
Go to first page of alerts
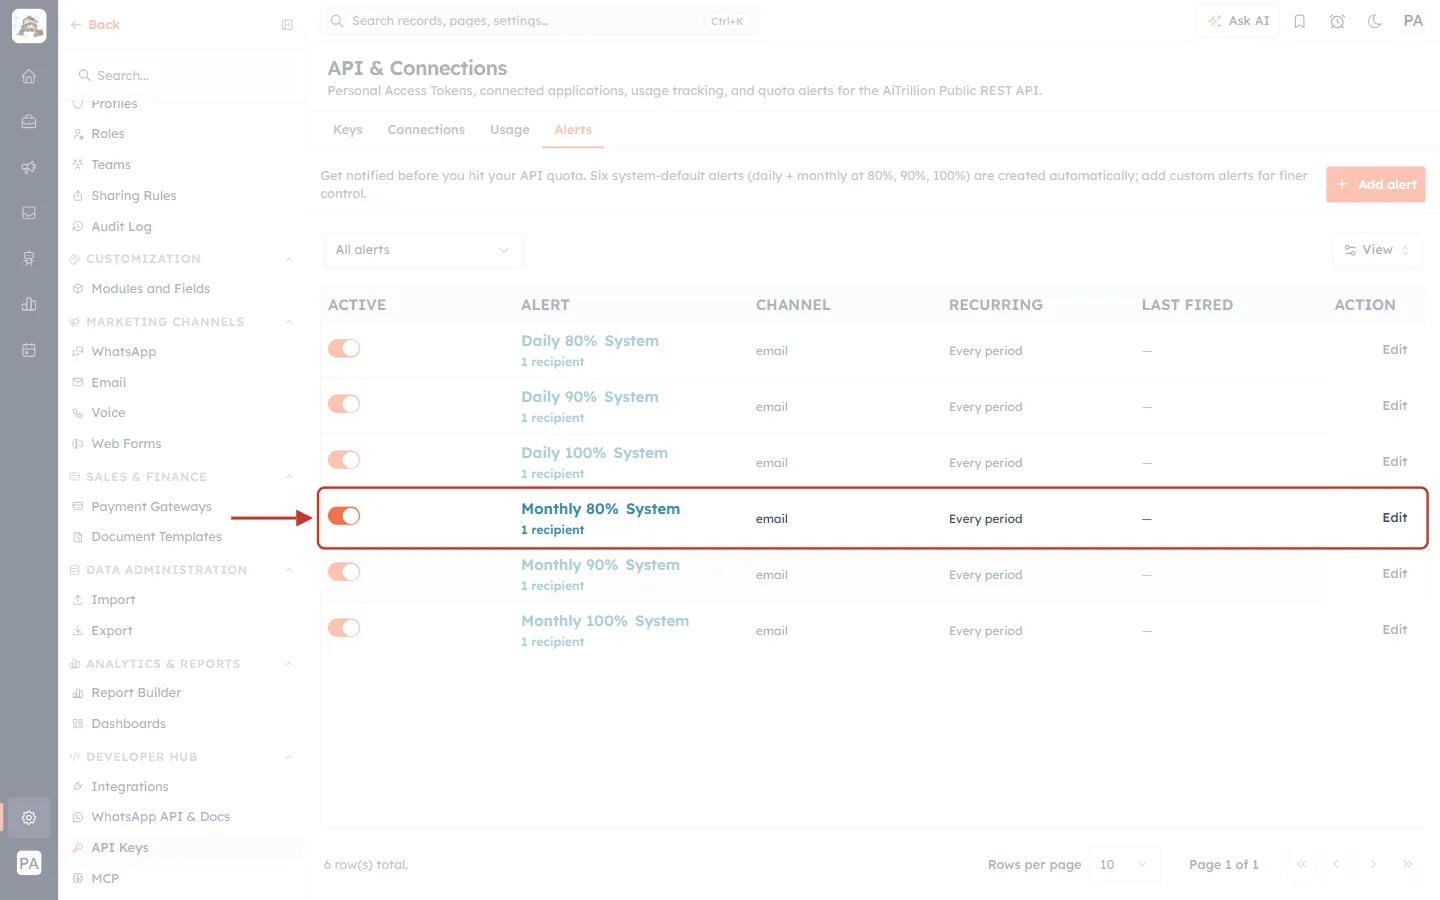tap(1301, 864)
